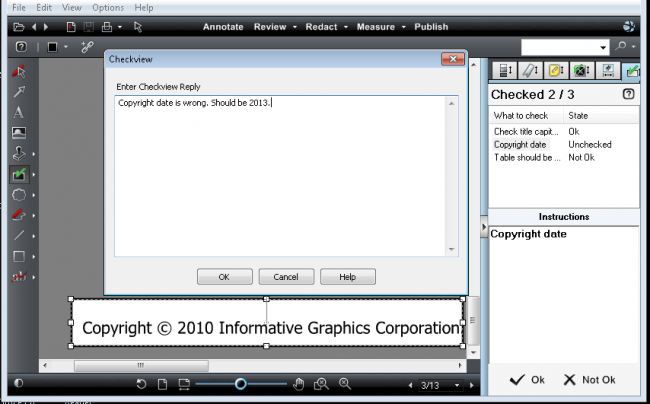This screenshot has width=650, height=404.
Task: Expand Checkview tool variants
Action: 34,174
